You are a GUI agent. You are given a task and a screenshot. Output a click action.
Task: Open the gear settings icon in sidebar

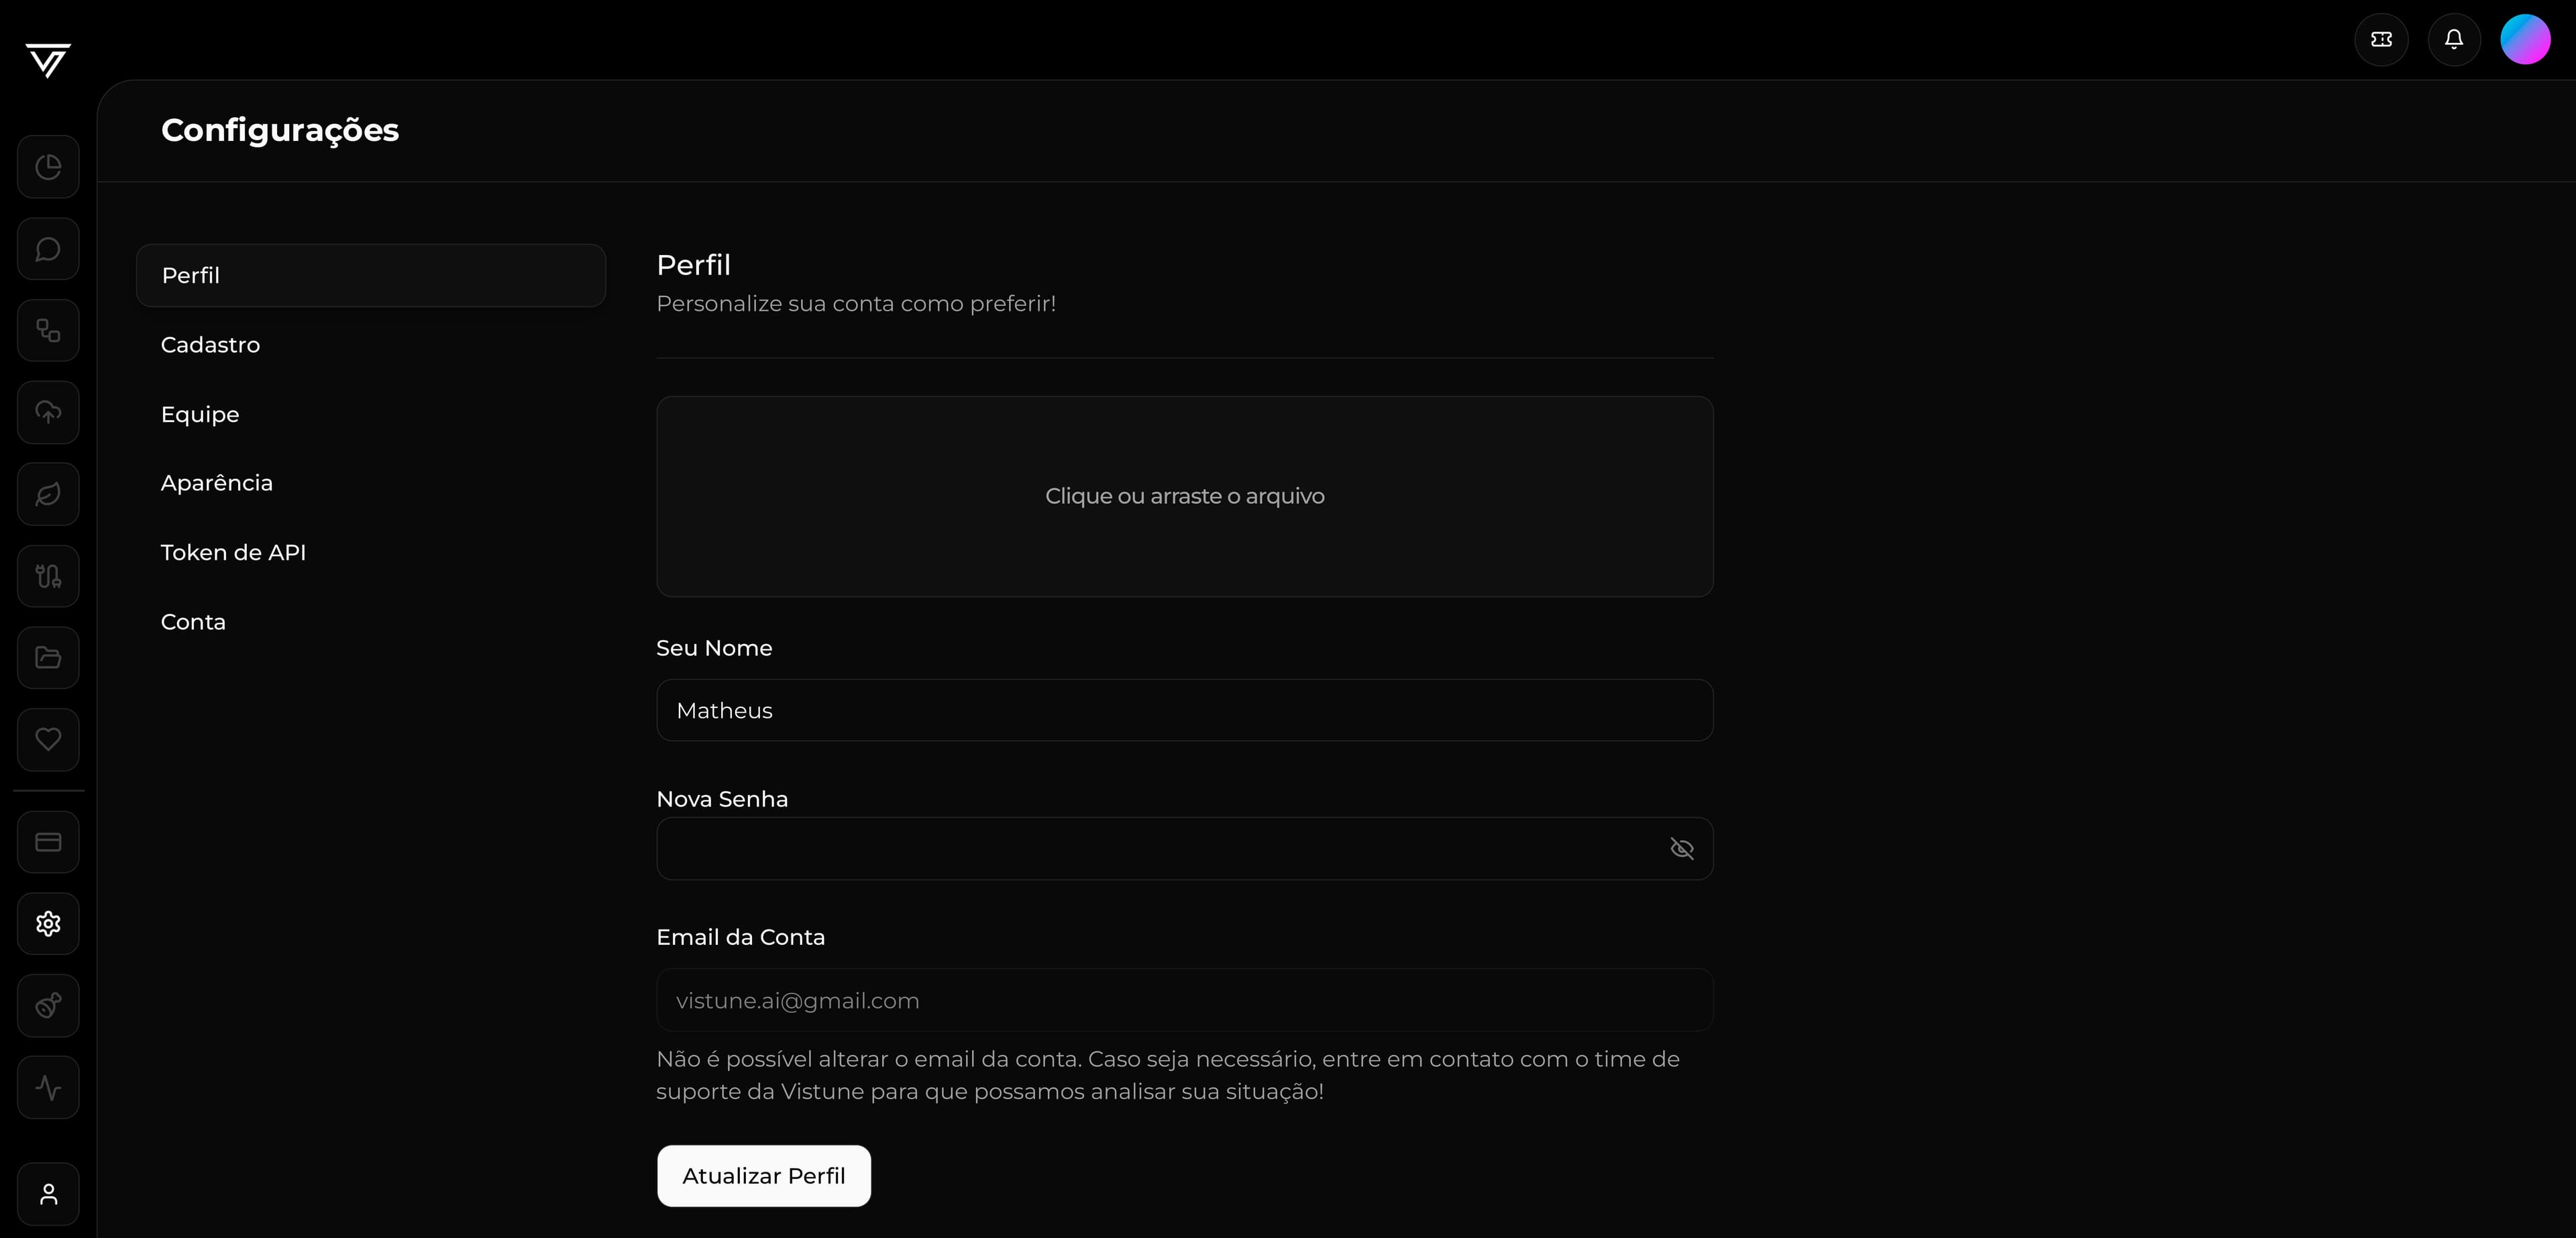coord(48,924)
